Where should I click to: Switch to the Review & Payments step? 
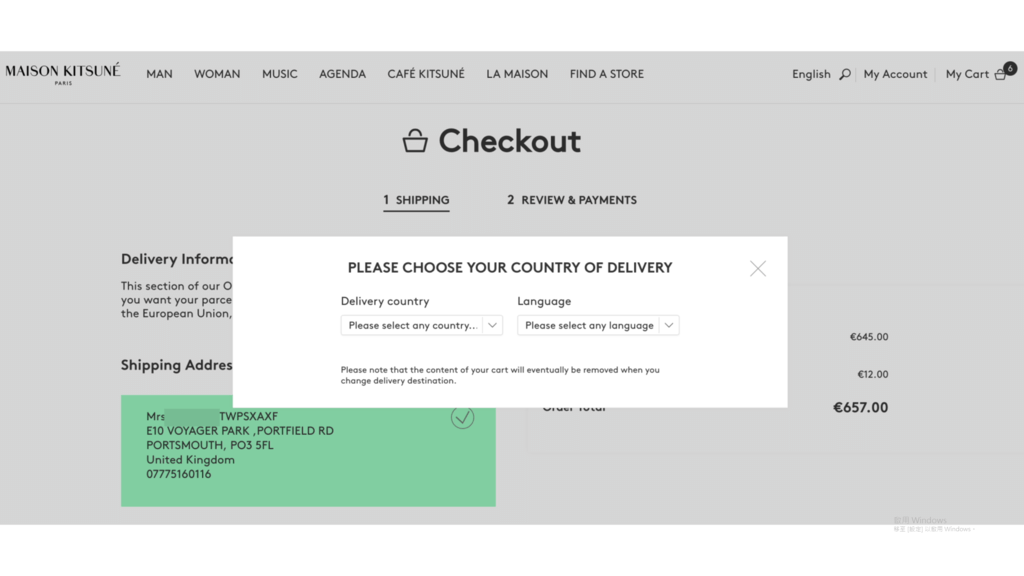point(571,200)
